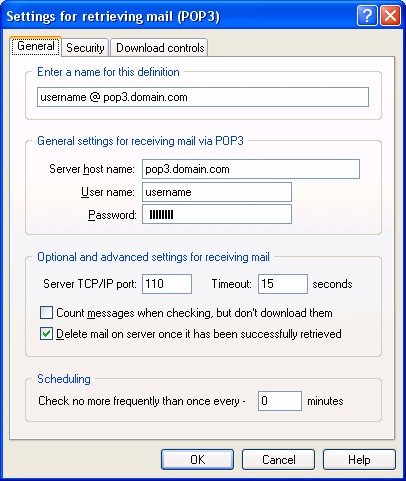406x481 pixels.
Task: Edit the Timeout seconds field
Action: click(283, 284)
